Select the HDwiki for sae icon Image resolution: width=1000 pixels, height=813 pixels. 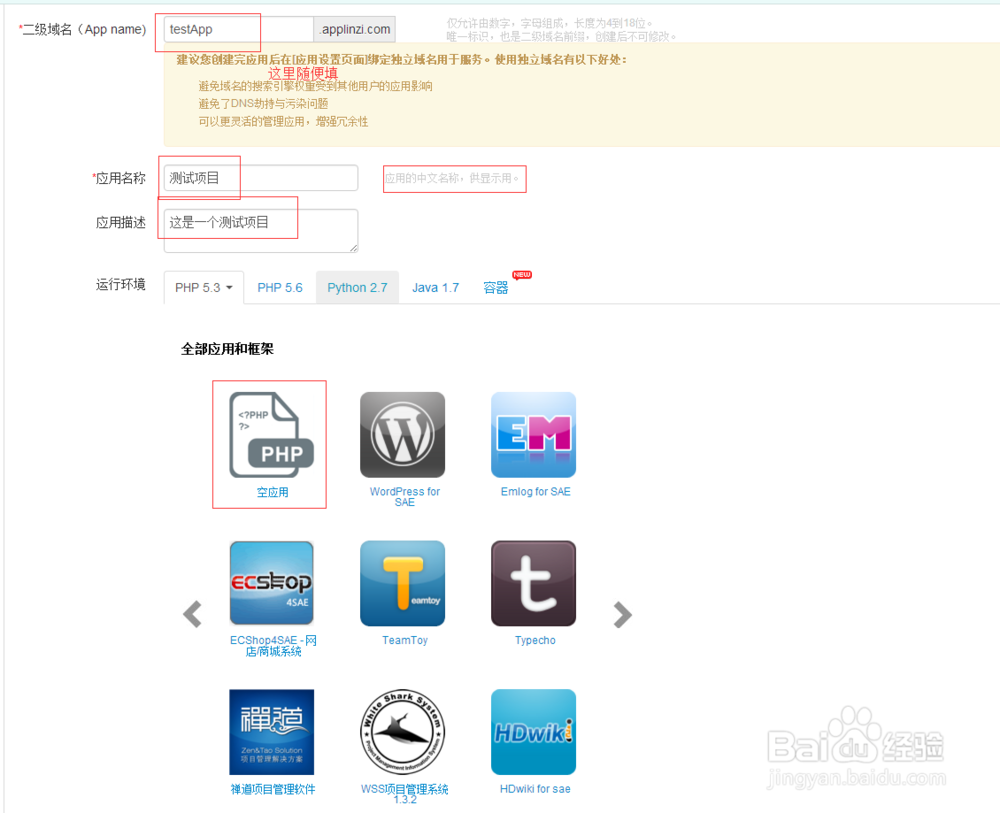point(533,732)
